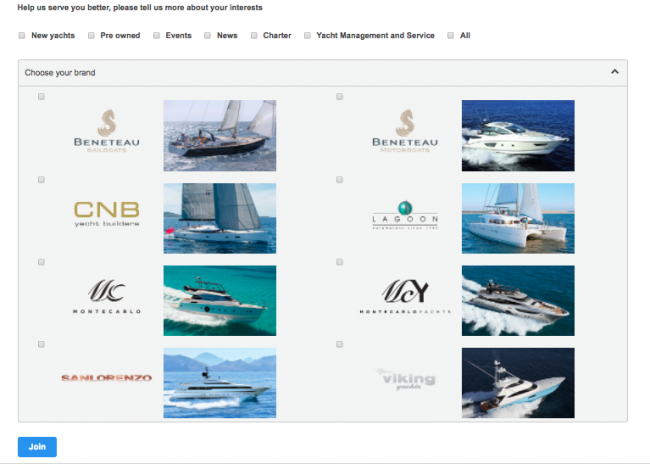The width and height of the screenshot is (650, 464).
Task: Click the Monte Carlo MC logo
Action: [x=107, y=296]
